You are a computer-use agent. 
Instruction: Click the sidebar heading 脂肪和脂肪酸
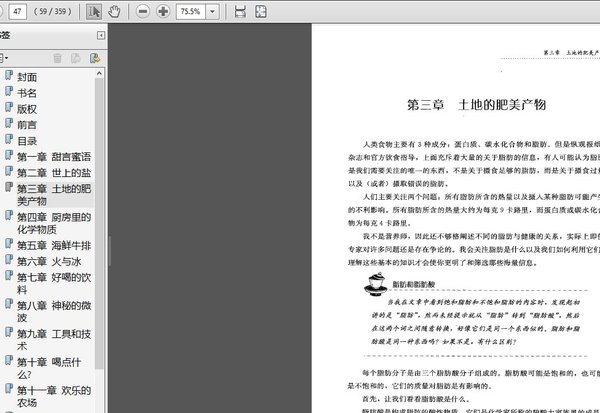[414, 284]
